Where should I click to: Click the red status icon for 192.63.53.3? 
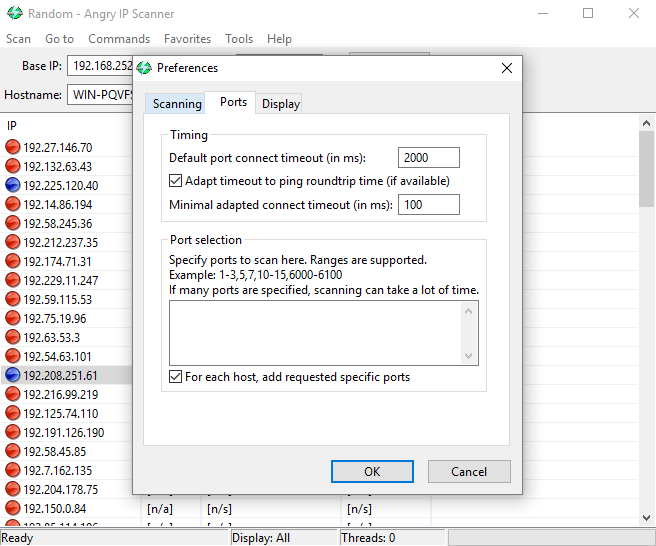(x=13, y=337)
